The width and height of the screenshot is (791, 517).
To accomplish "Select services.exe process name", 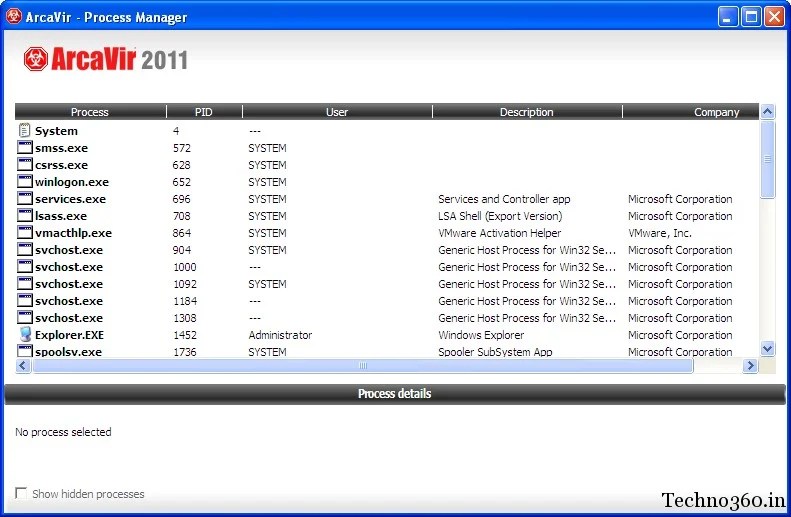I will coord(71,199).
